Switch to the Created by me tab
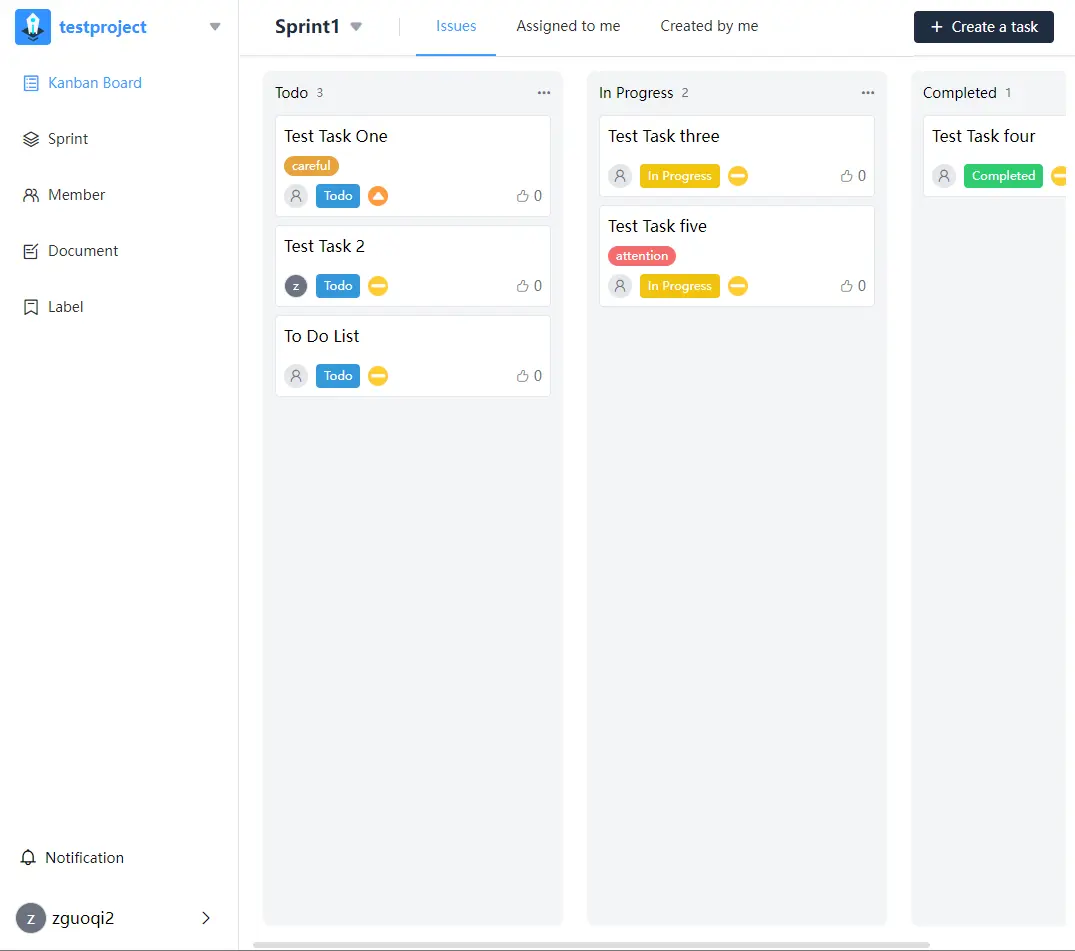Viewport: 1075px width, 951px height. click(x=709, y=26)
